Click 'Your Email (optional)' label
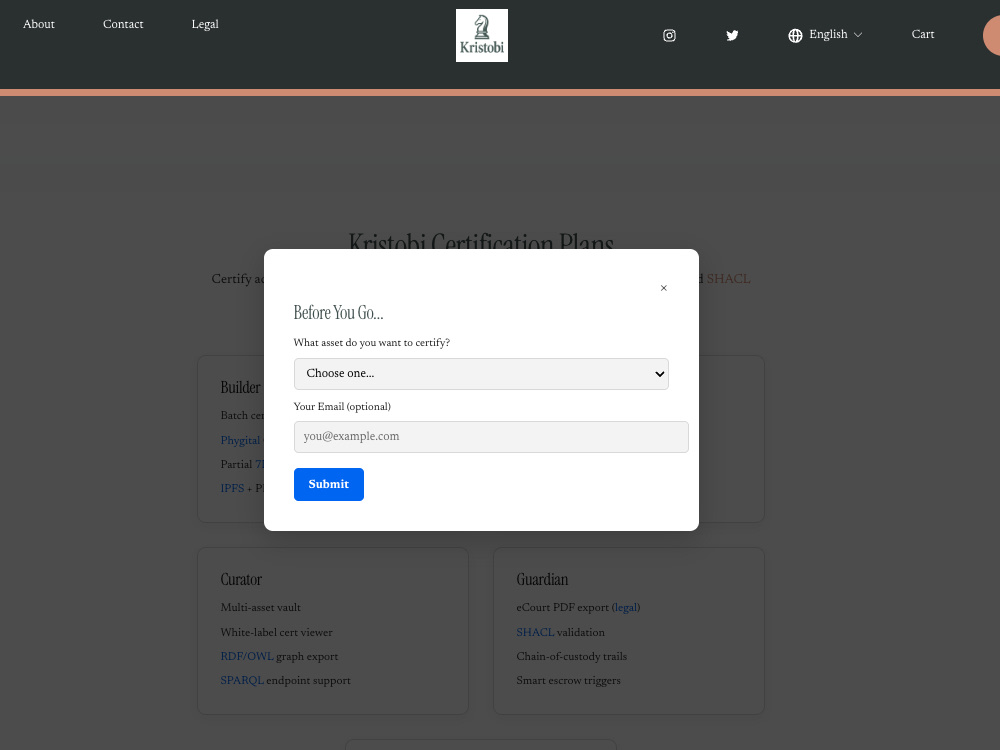Viewport: 1000px width, 750px height. click(342, 406)
